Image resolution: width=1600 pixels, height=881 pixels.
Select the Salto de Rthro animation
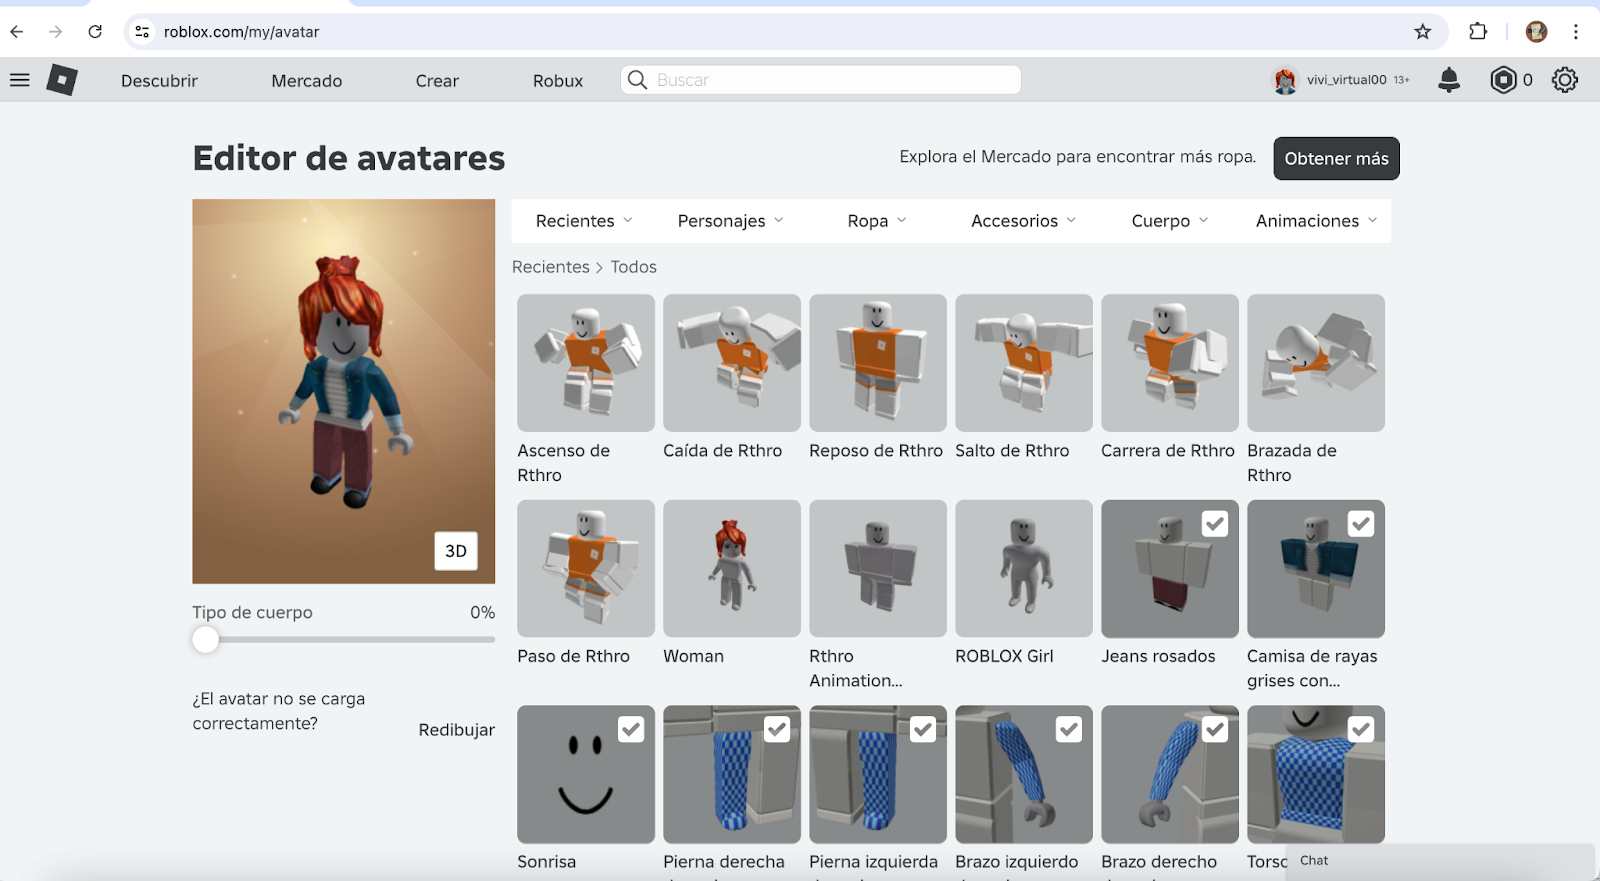pos(1024,363)
